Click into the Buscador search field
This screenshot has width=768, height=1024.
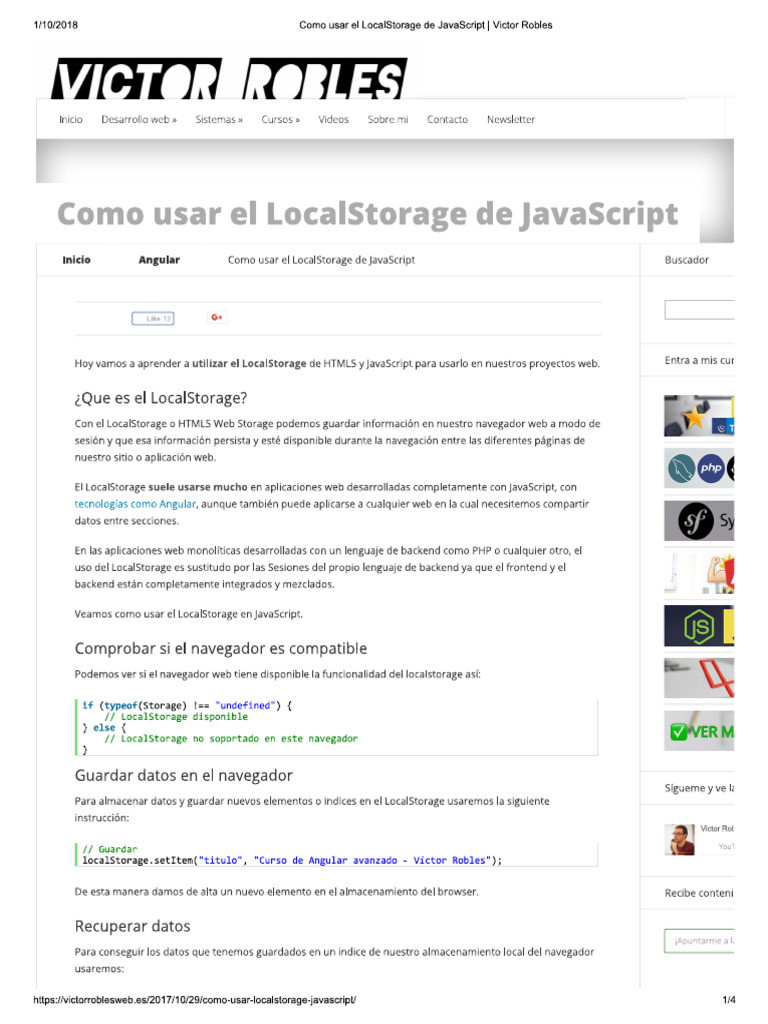tap(699, 310)
